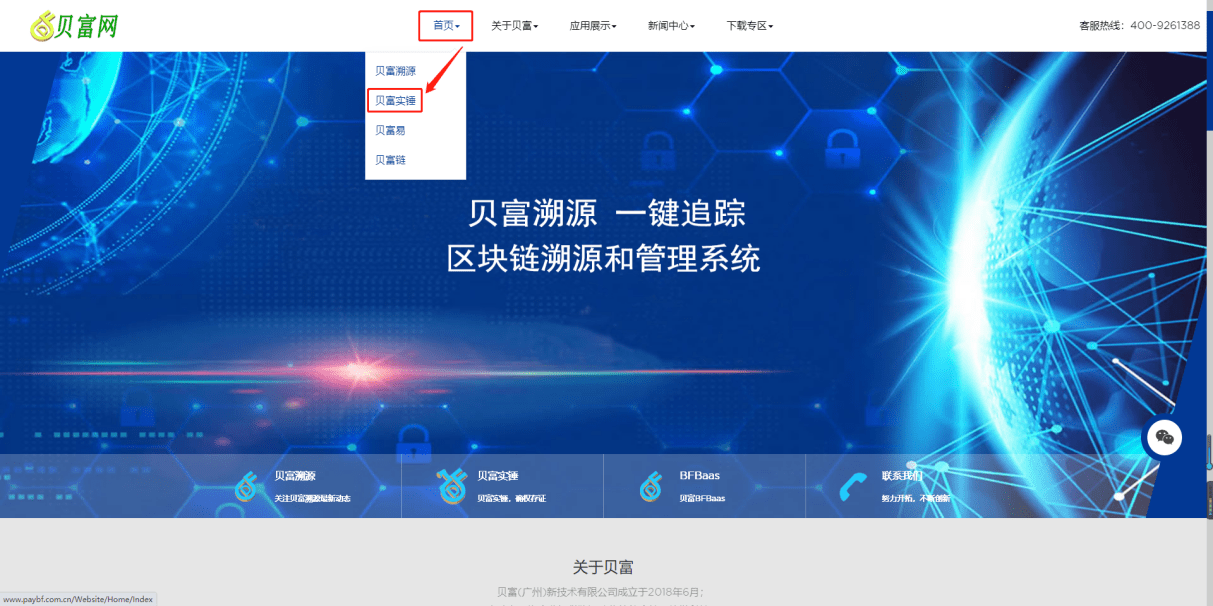Choose 贝富链 in the dropdown list

[389, 159]
